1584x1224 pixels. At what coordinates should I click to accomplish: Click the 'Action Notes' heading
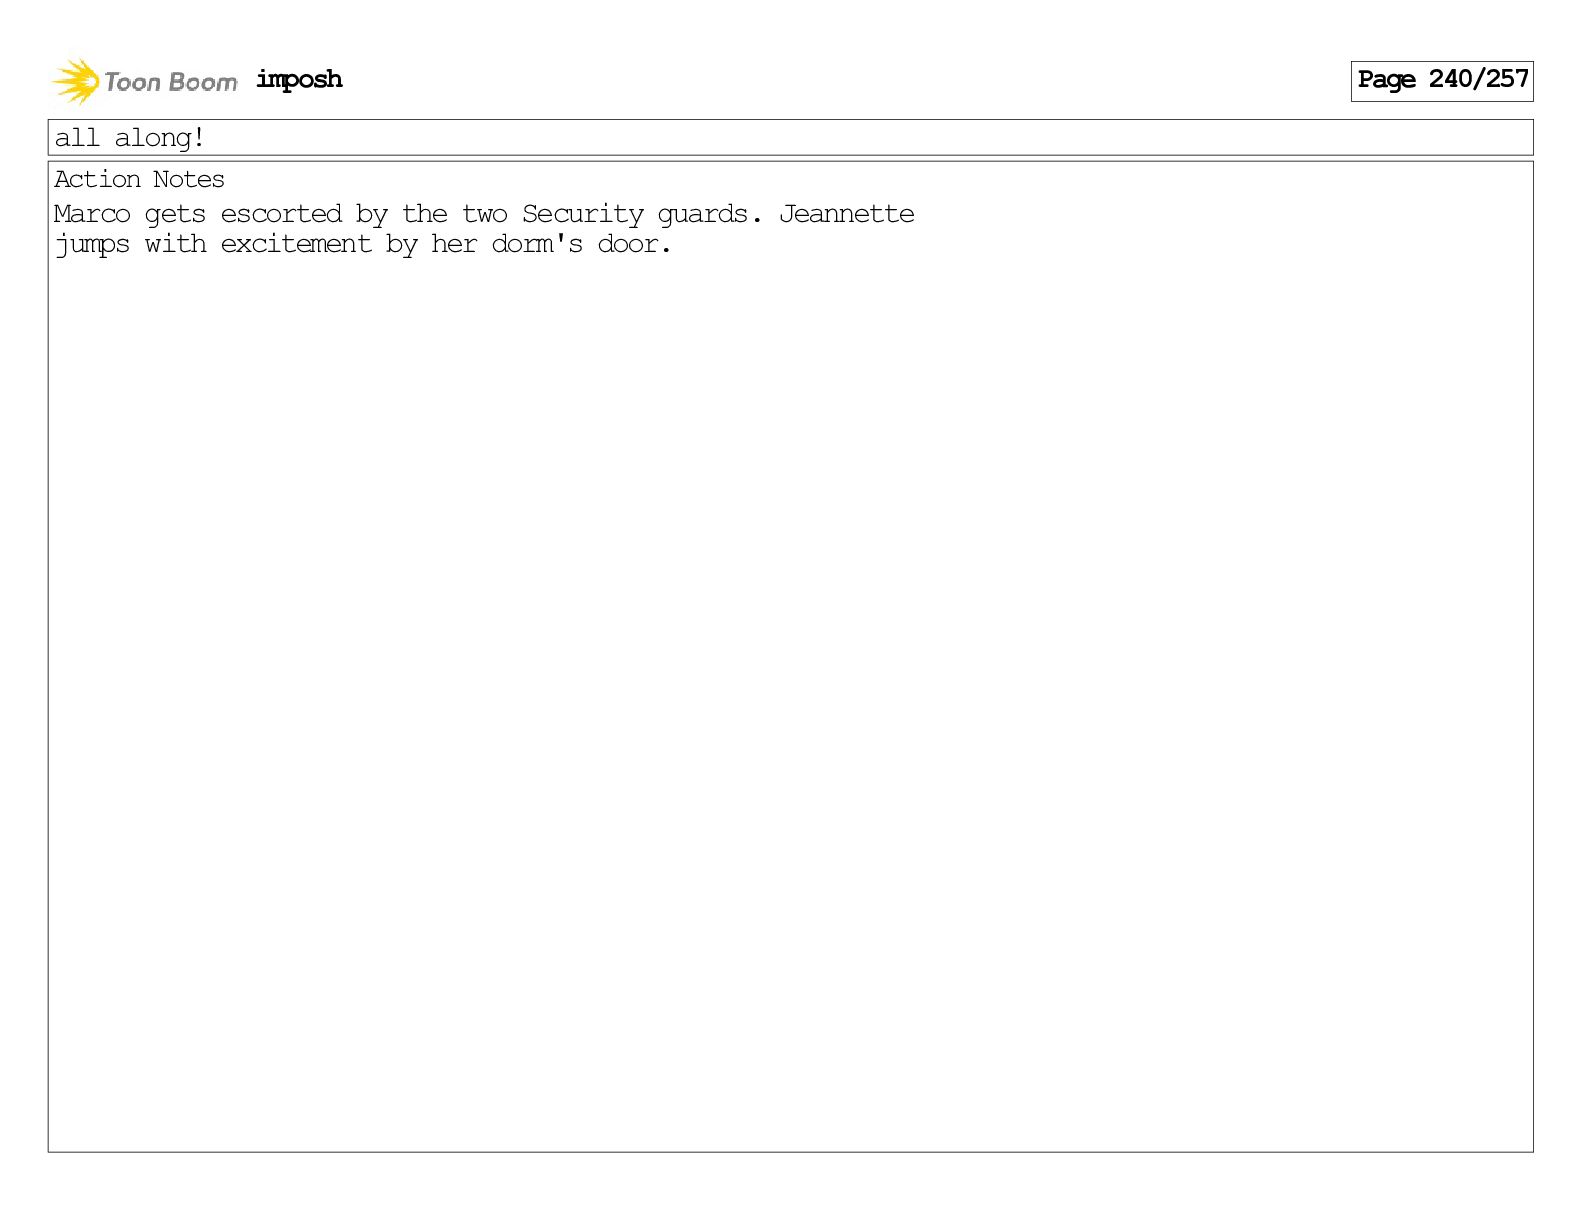(x=139, y=180)
